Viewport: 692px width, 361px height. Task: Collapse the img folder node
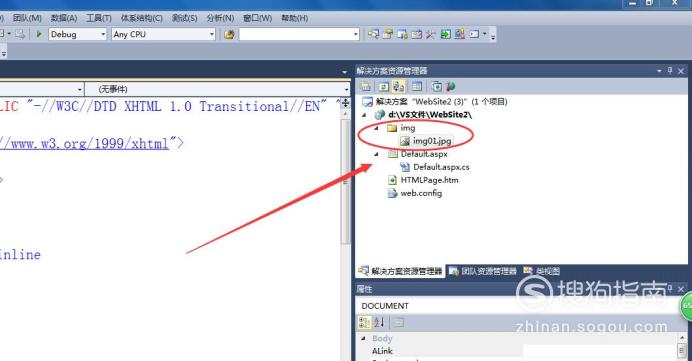point(376,128)
